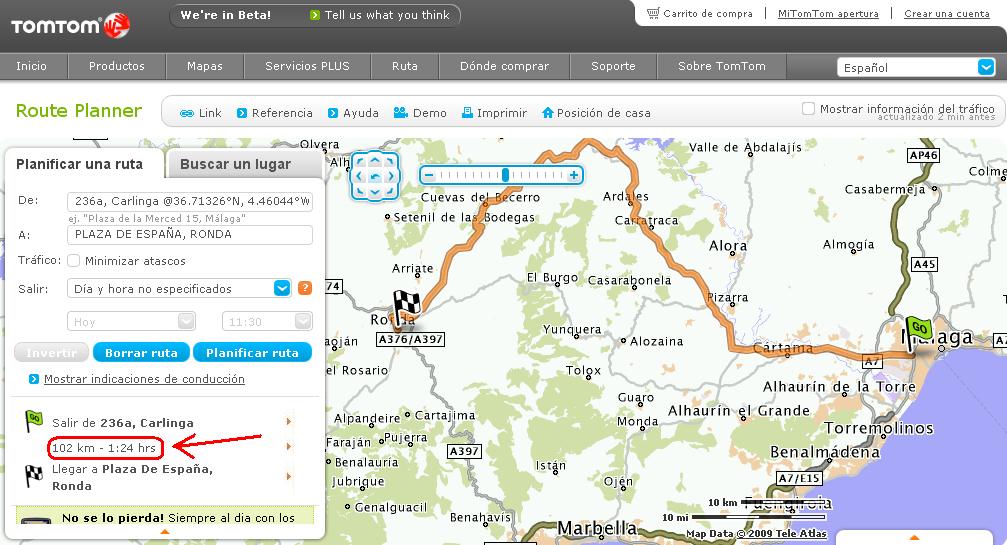Enable Mostrar información del tráfico checkbox
The width and height of the screenshot is (1007, 545).
(x=809, y=108)
